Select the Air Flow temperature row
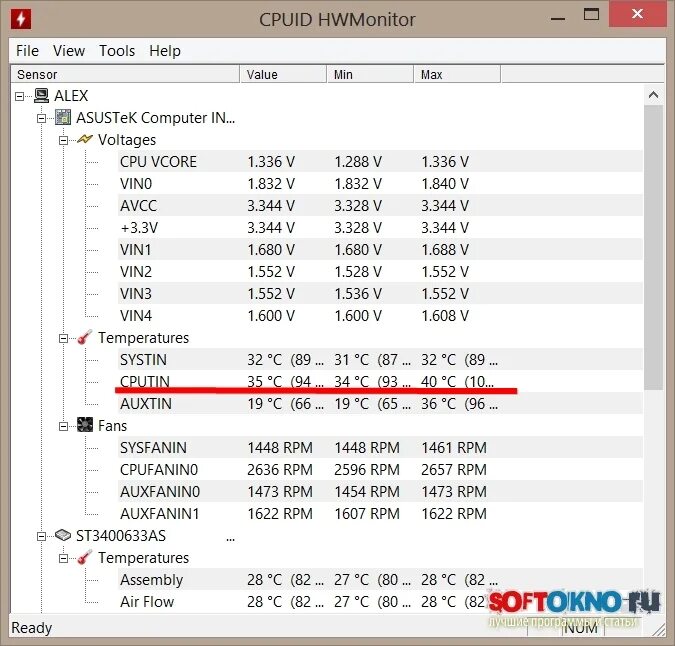 click(380, 601)
